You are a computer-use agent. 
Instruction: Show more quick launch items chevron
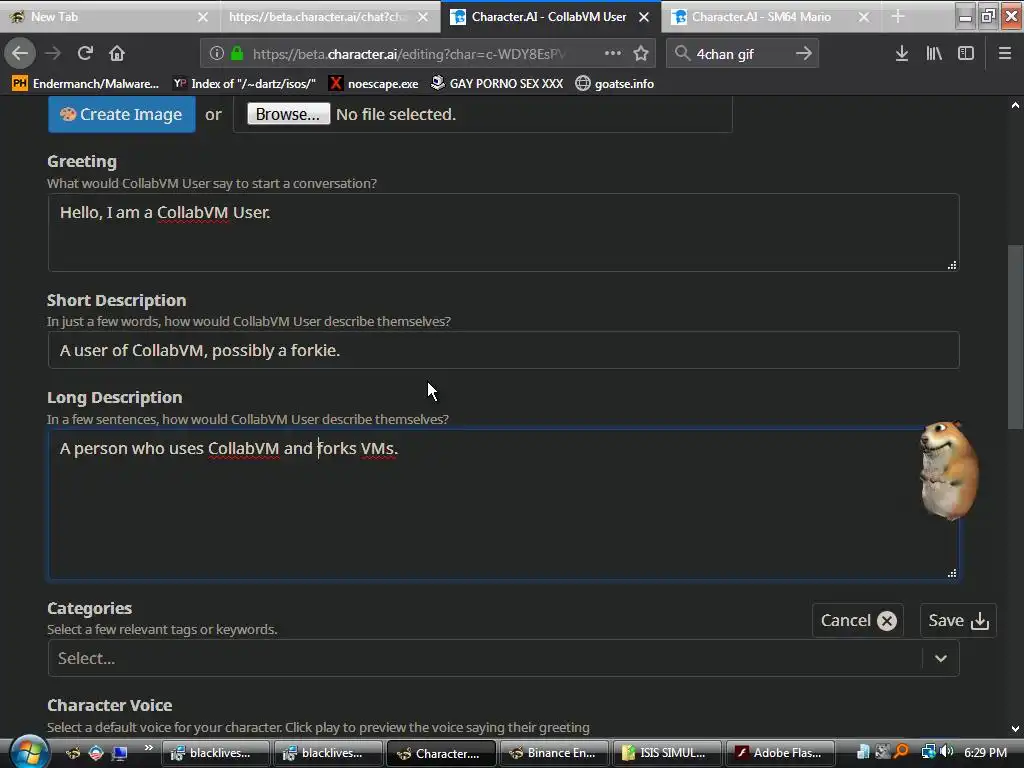(x=149, y=748)
